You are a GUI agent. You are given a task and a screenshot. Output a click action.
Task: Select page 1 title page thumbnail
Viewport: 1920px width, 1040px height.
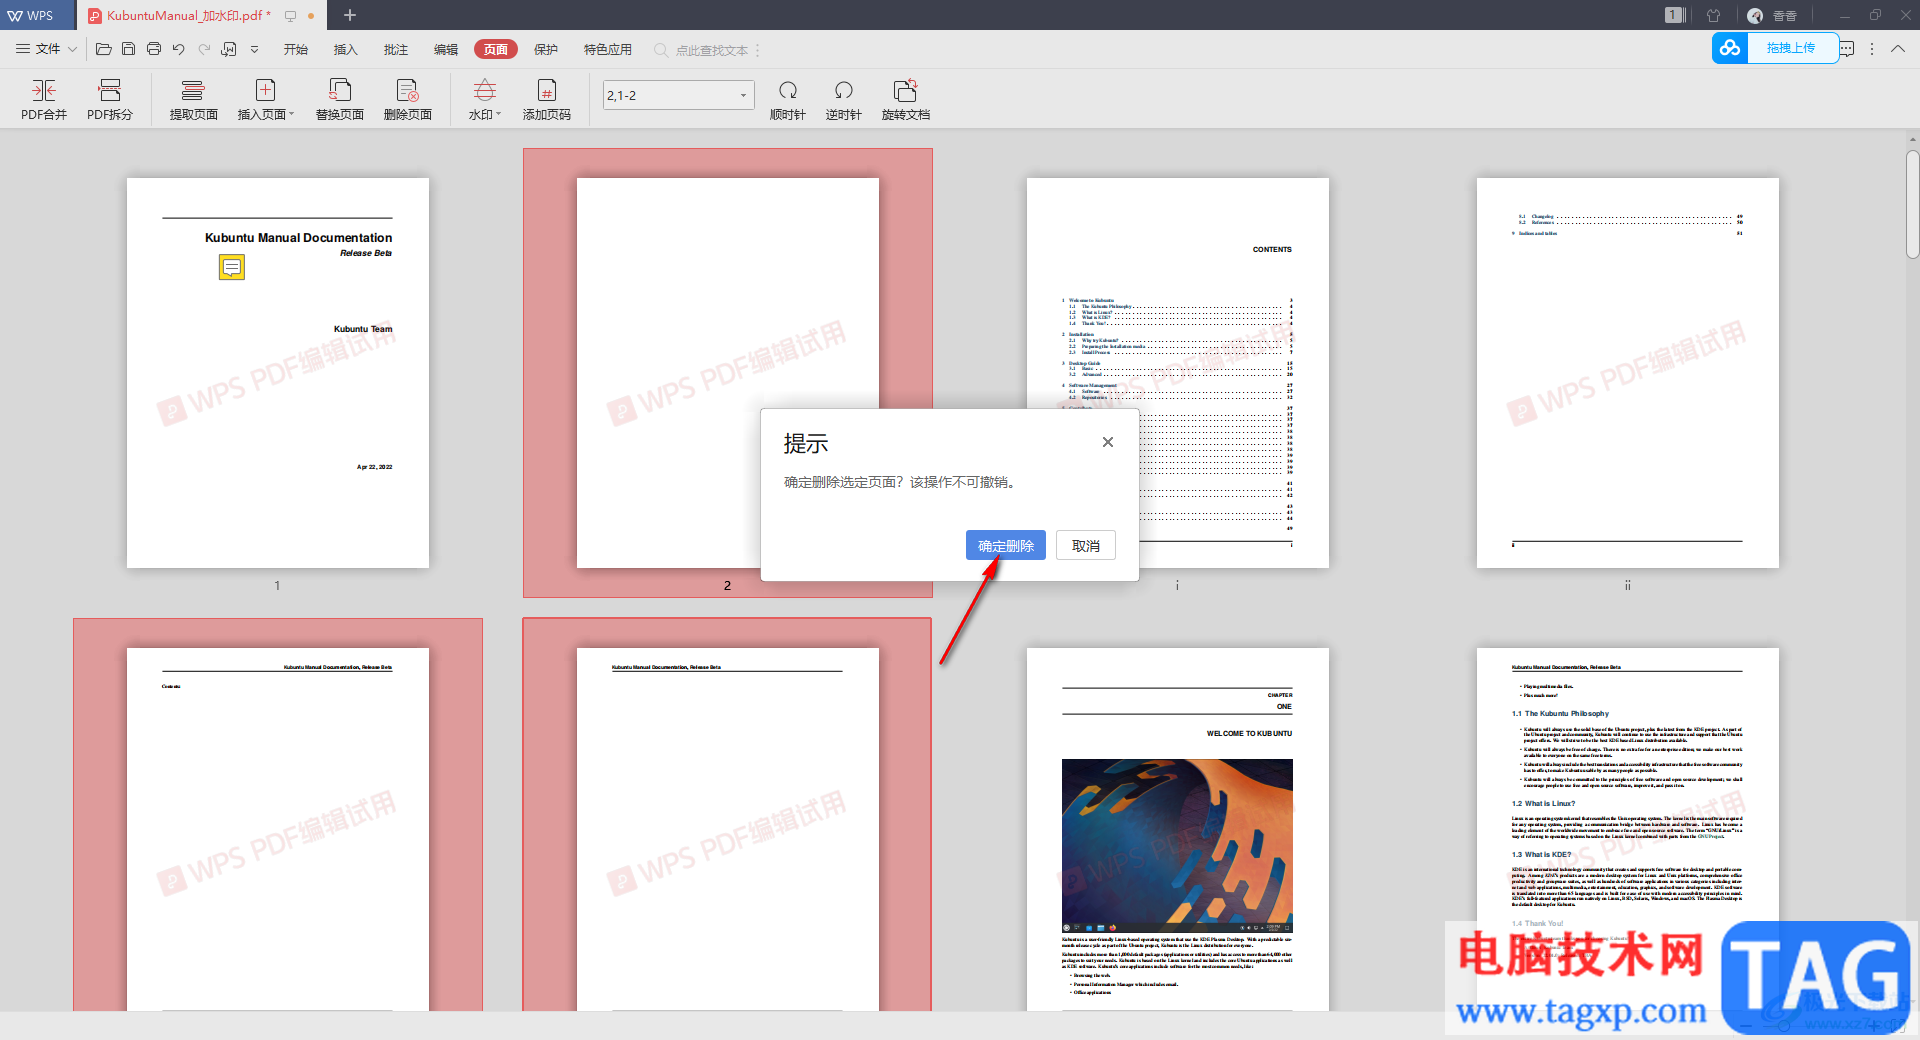click(x=278, y=373)
